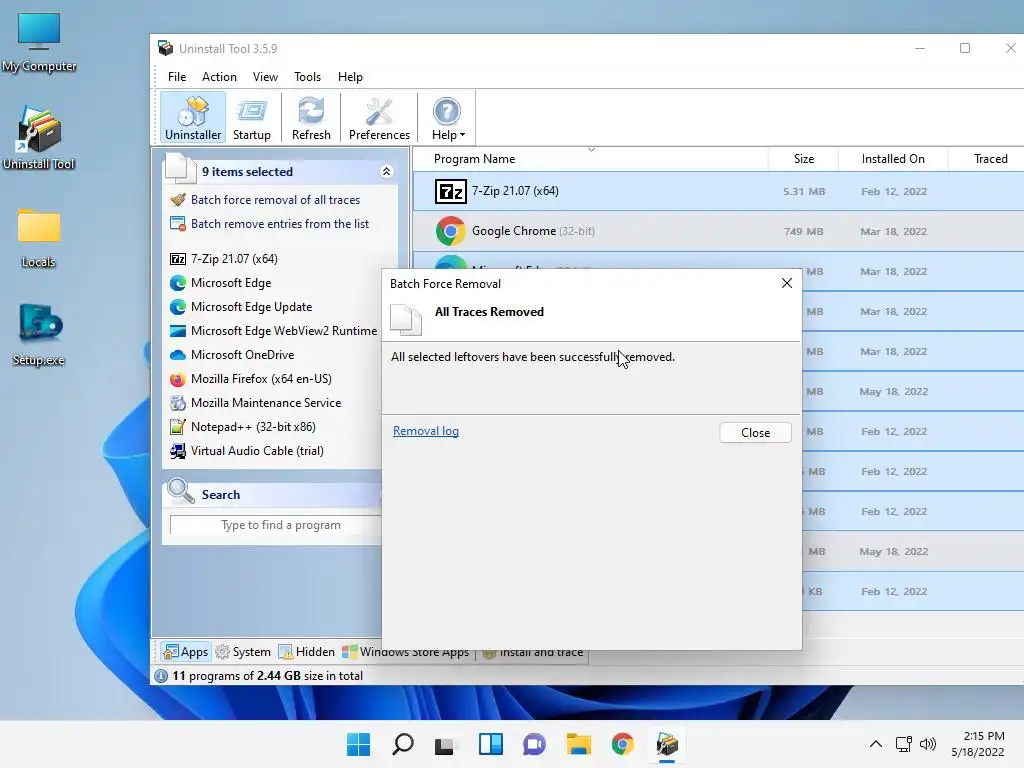Select Mozilla Firefox (x64 en-US) in sidebar

point(261,379)
